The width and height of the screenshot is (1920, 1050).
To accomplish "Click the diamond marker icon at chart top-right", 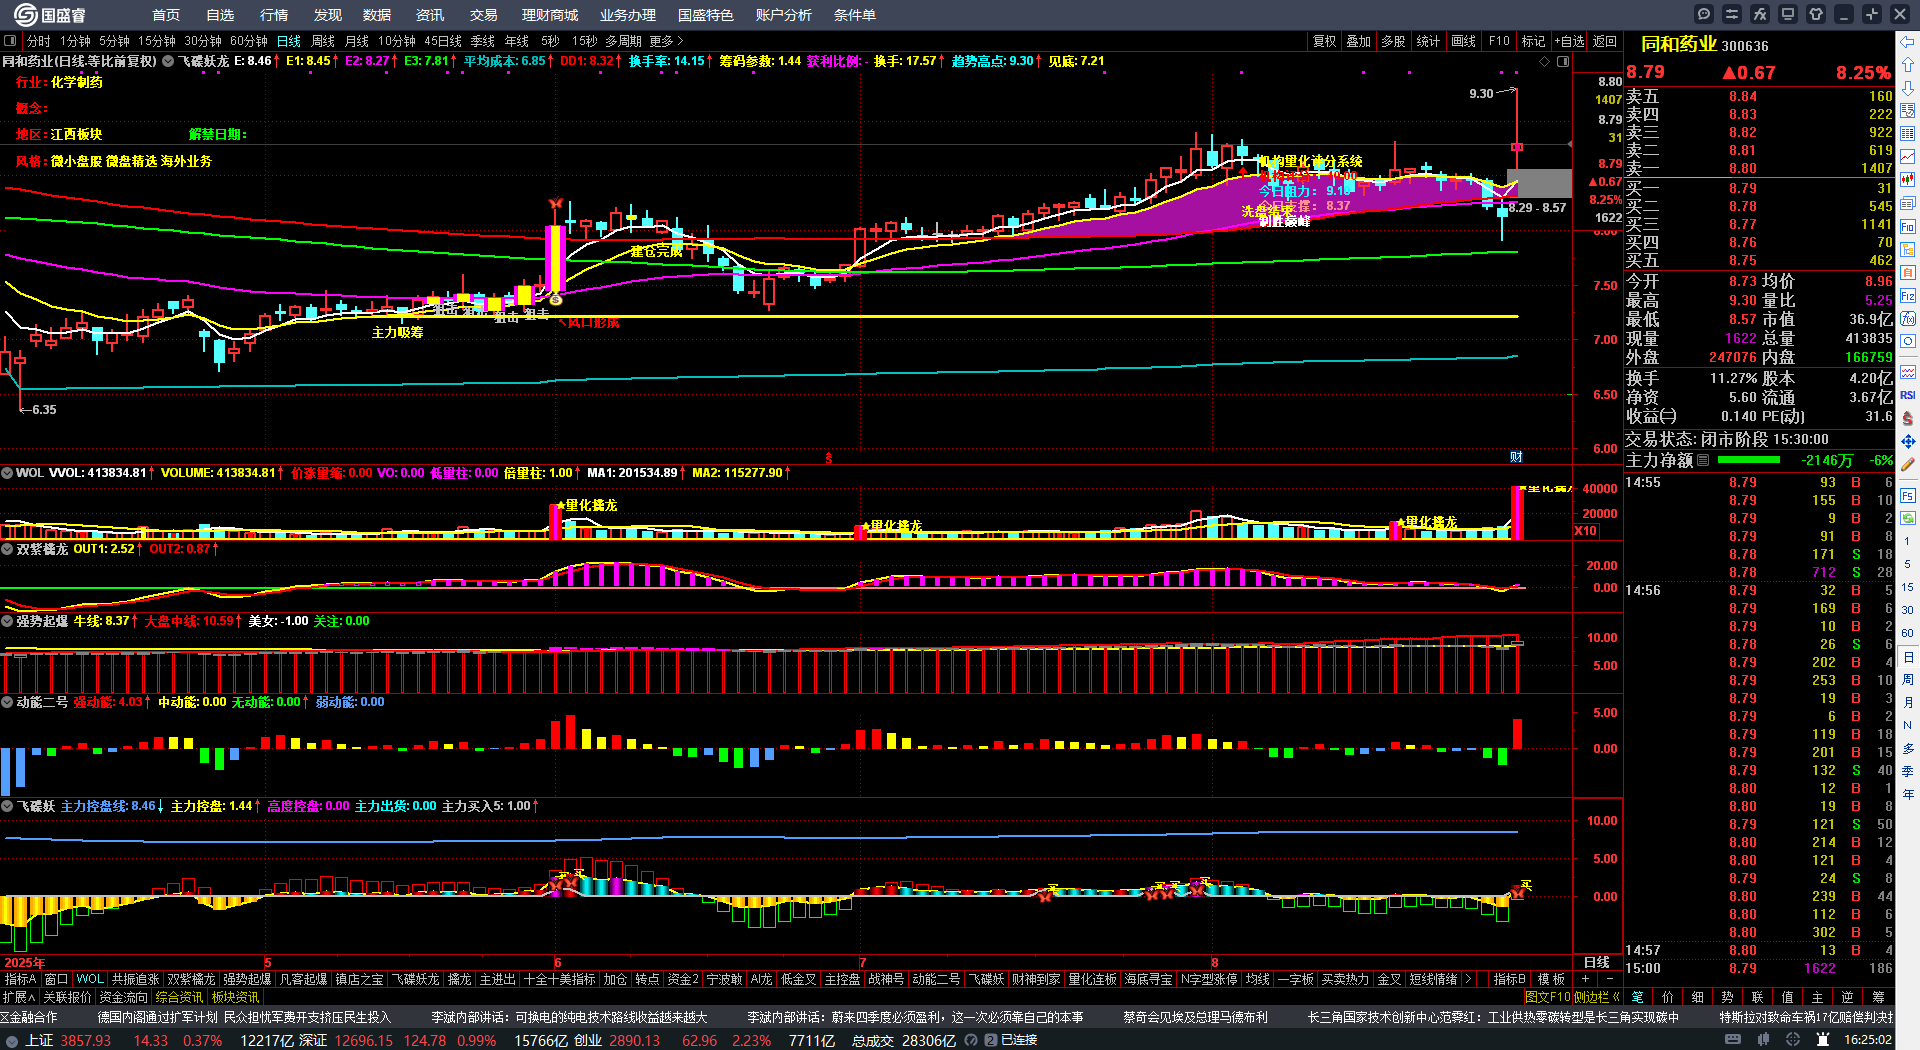I will point(1545,62).
